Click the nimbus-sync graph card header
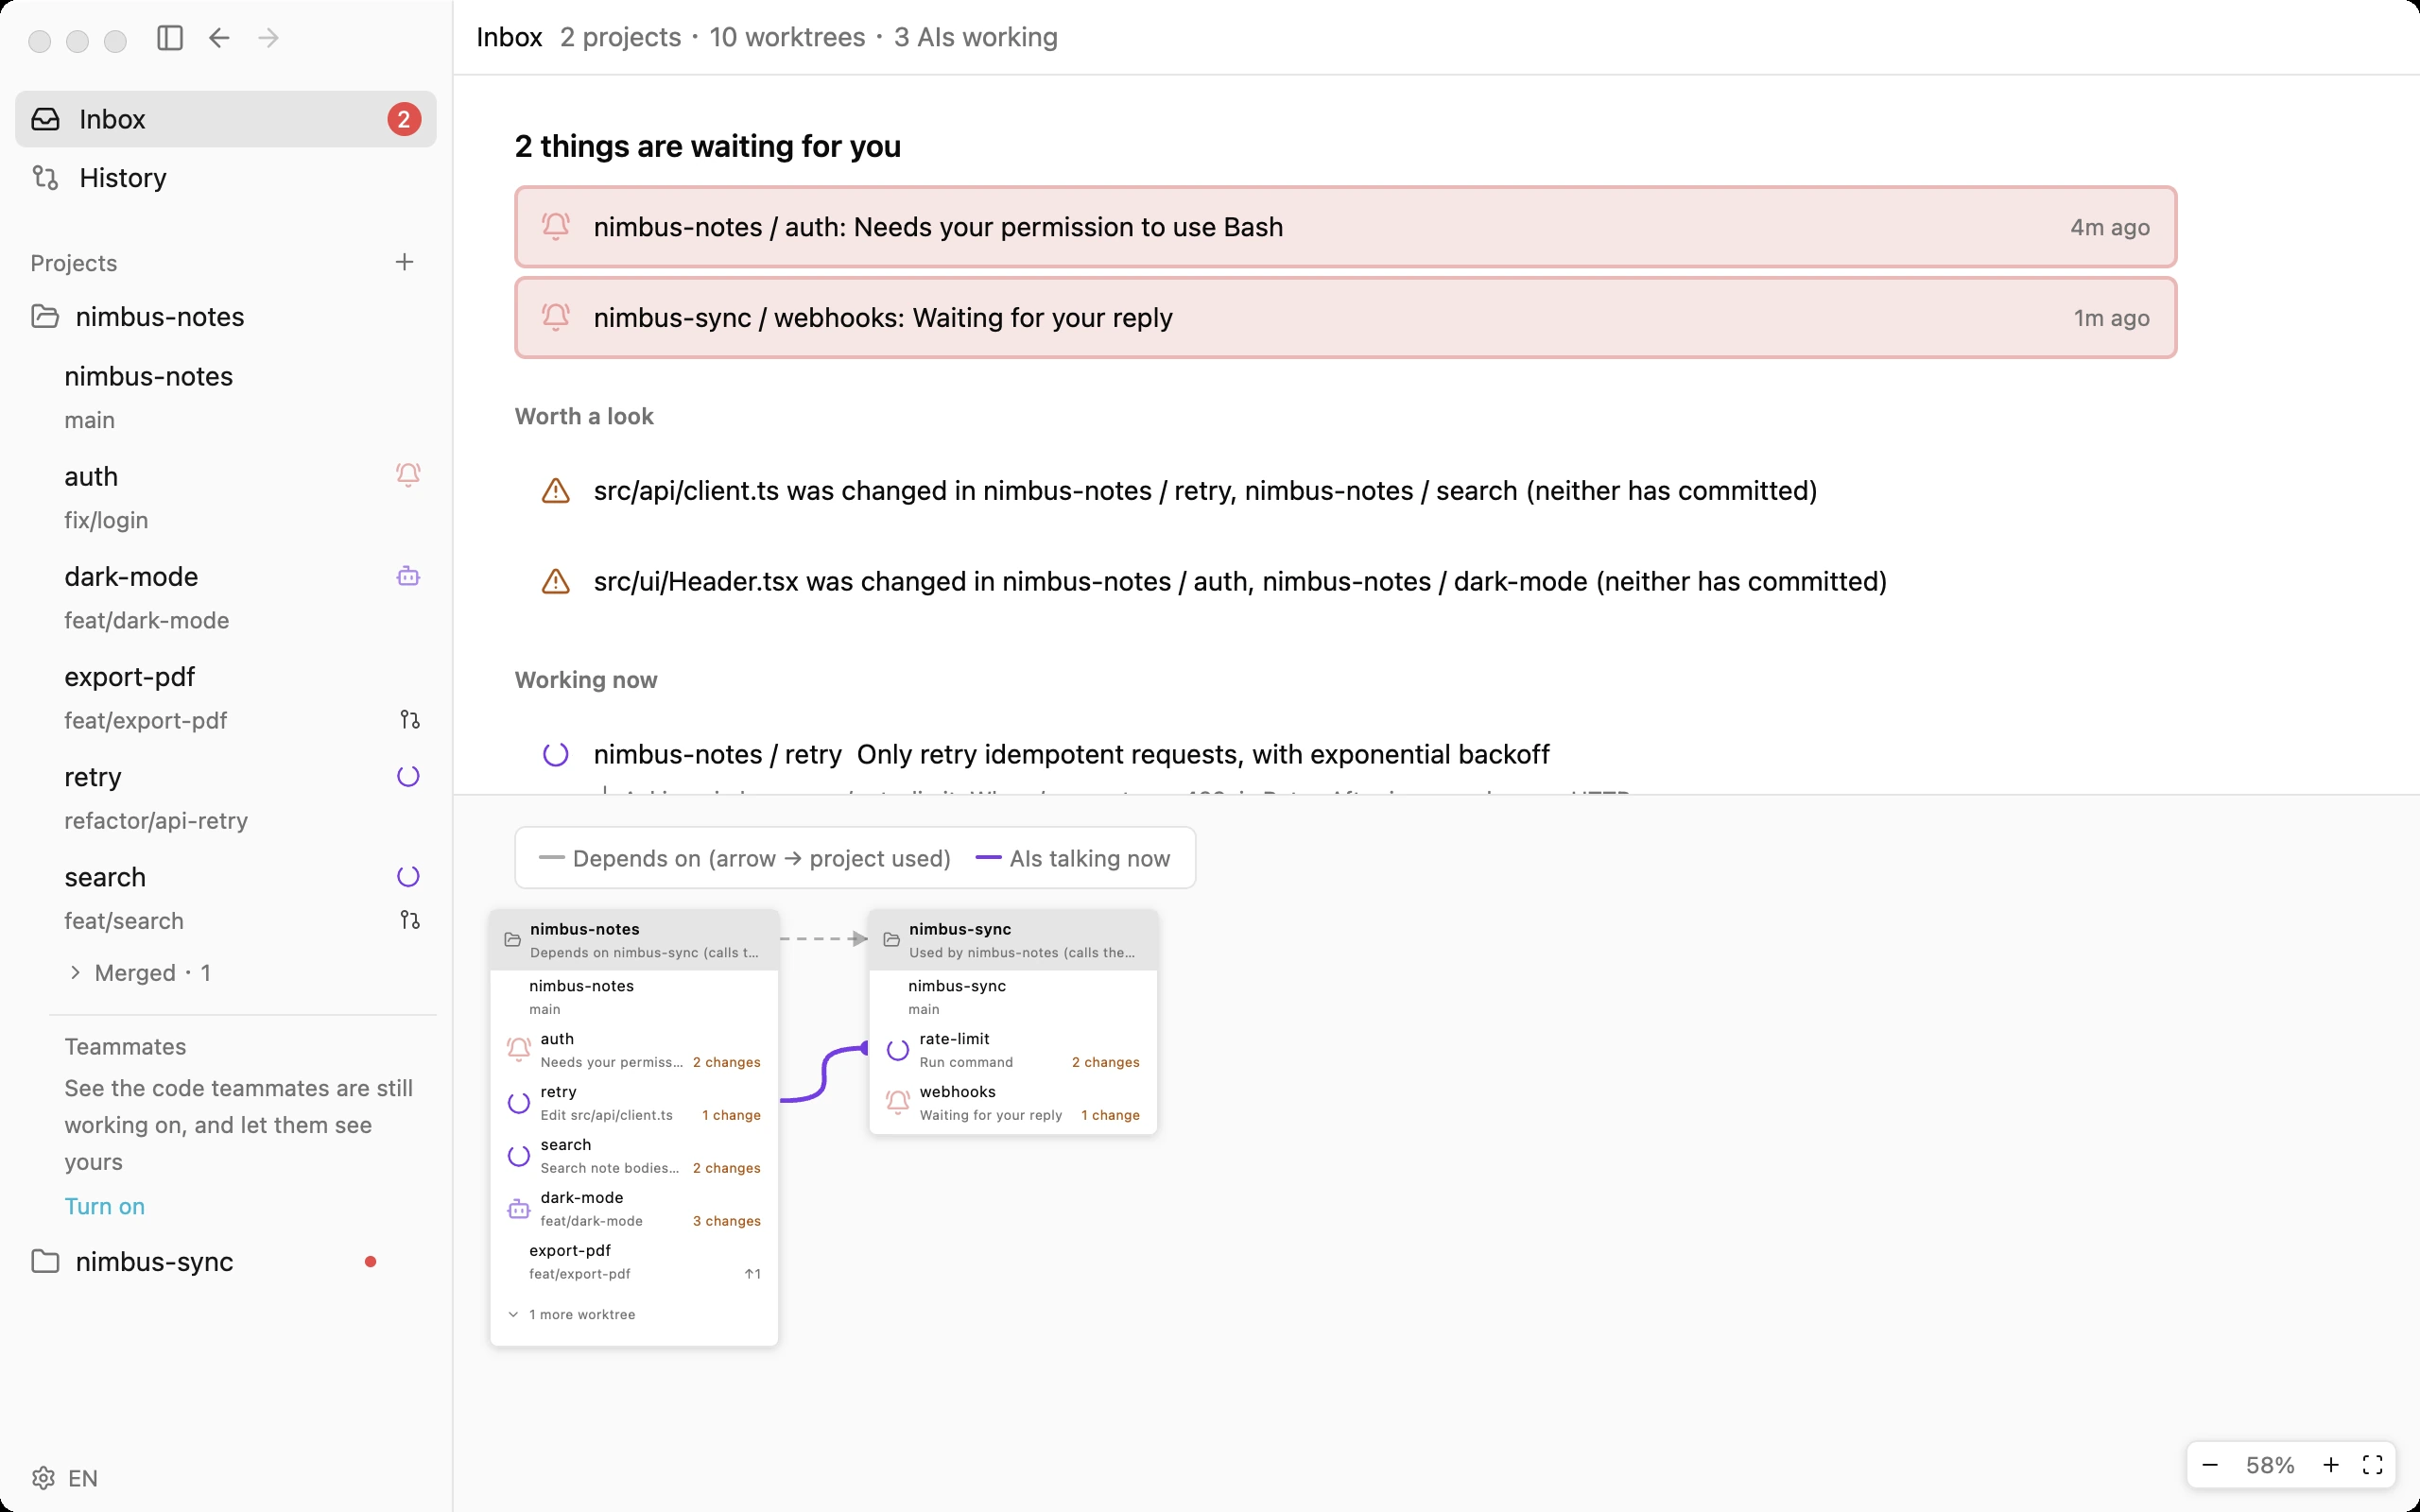The height and width of the screenshot is (1512, 2420). [1013, 940]
